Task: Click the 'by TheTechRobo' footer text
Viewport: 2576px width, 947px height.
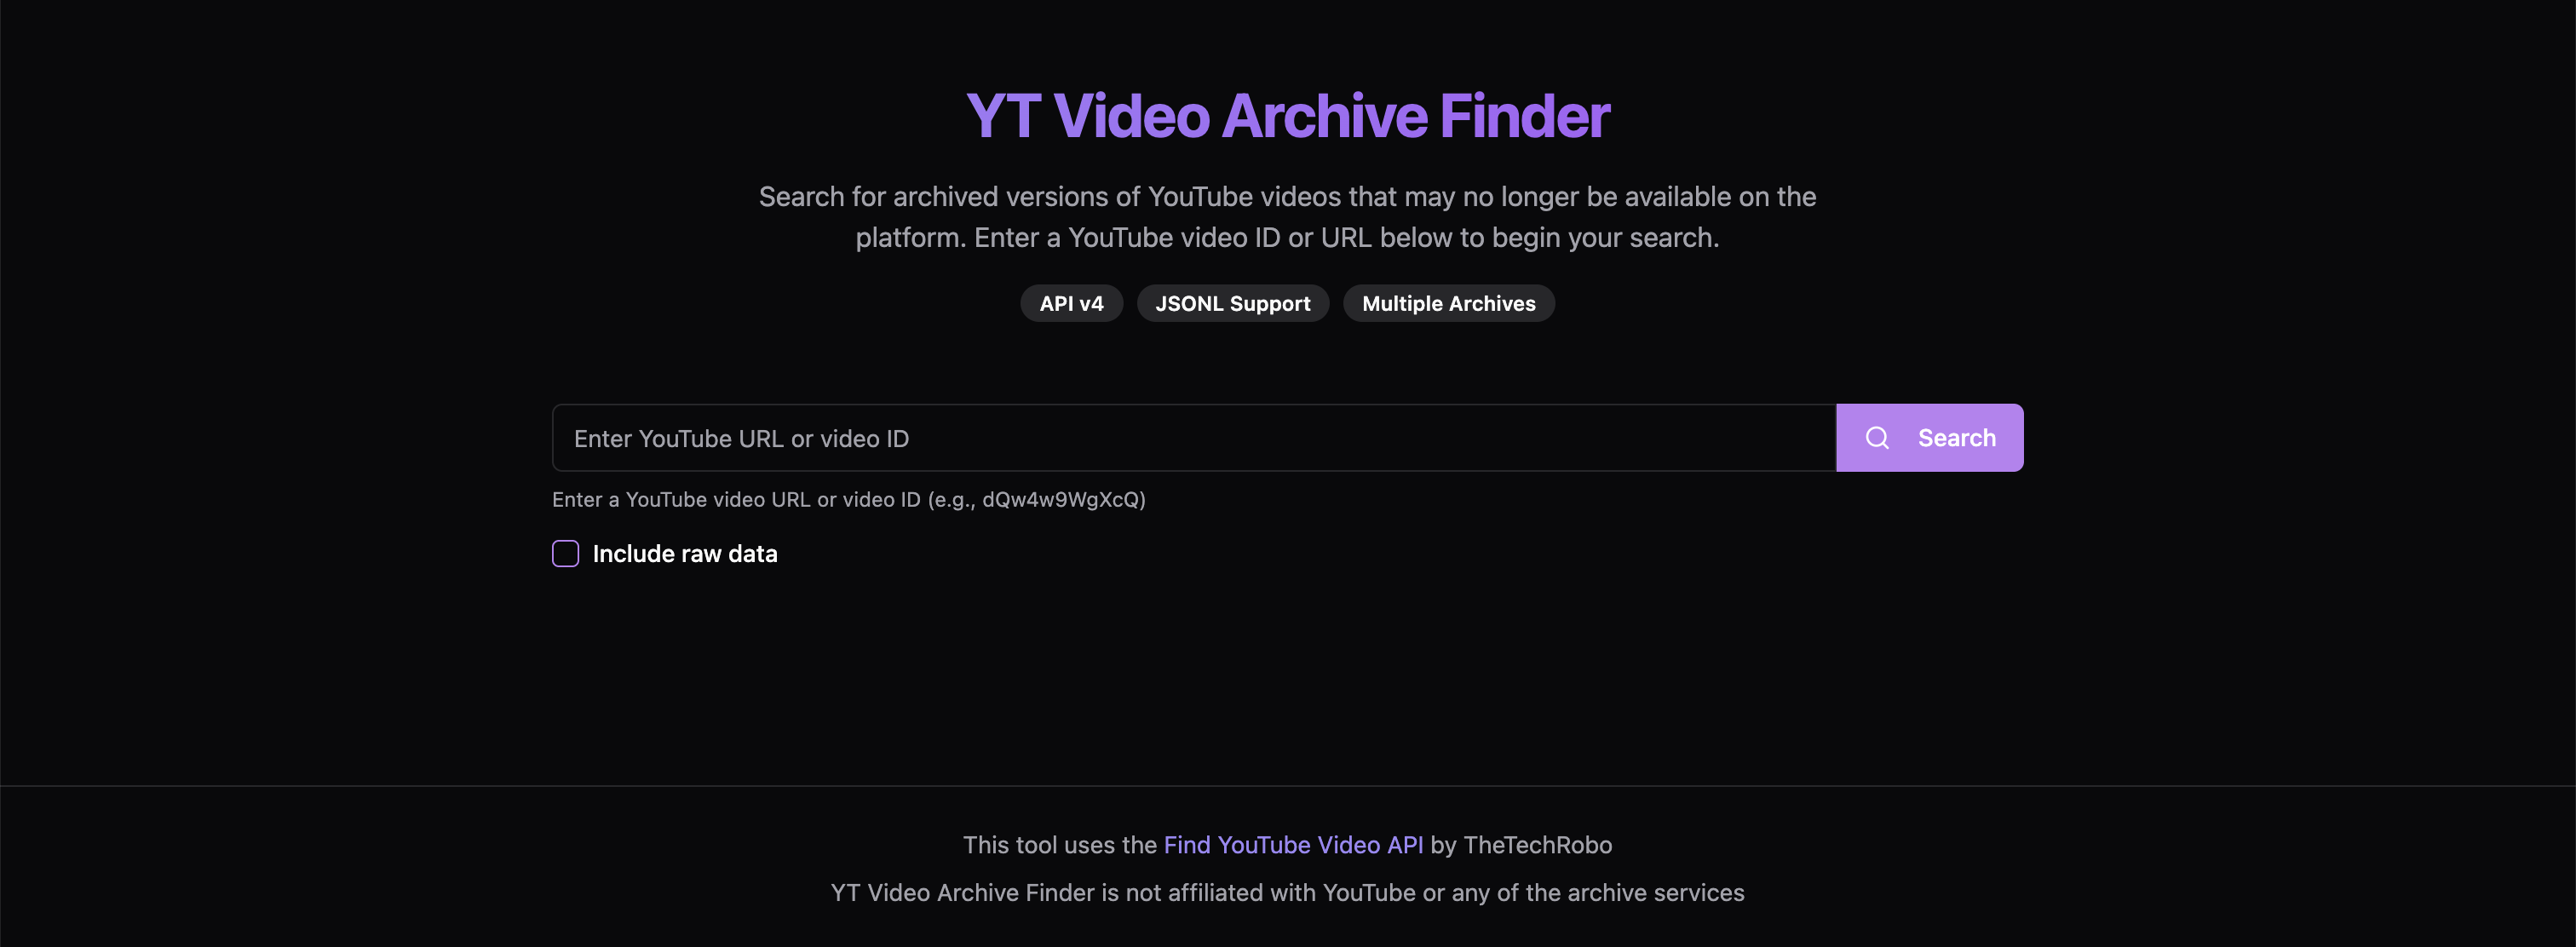Action: [x=1521, y=845]
